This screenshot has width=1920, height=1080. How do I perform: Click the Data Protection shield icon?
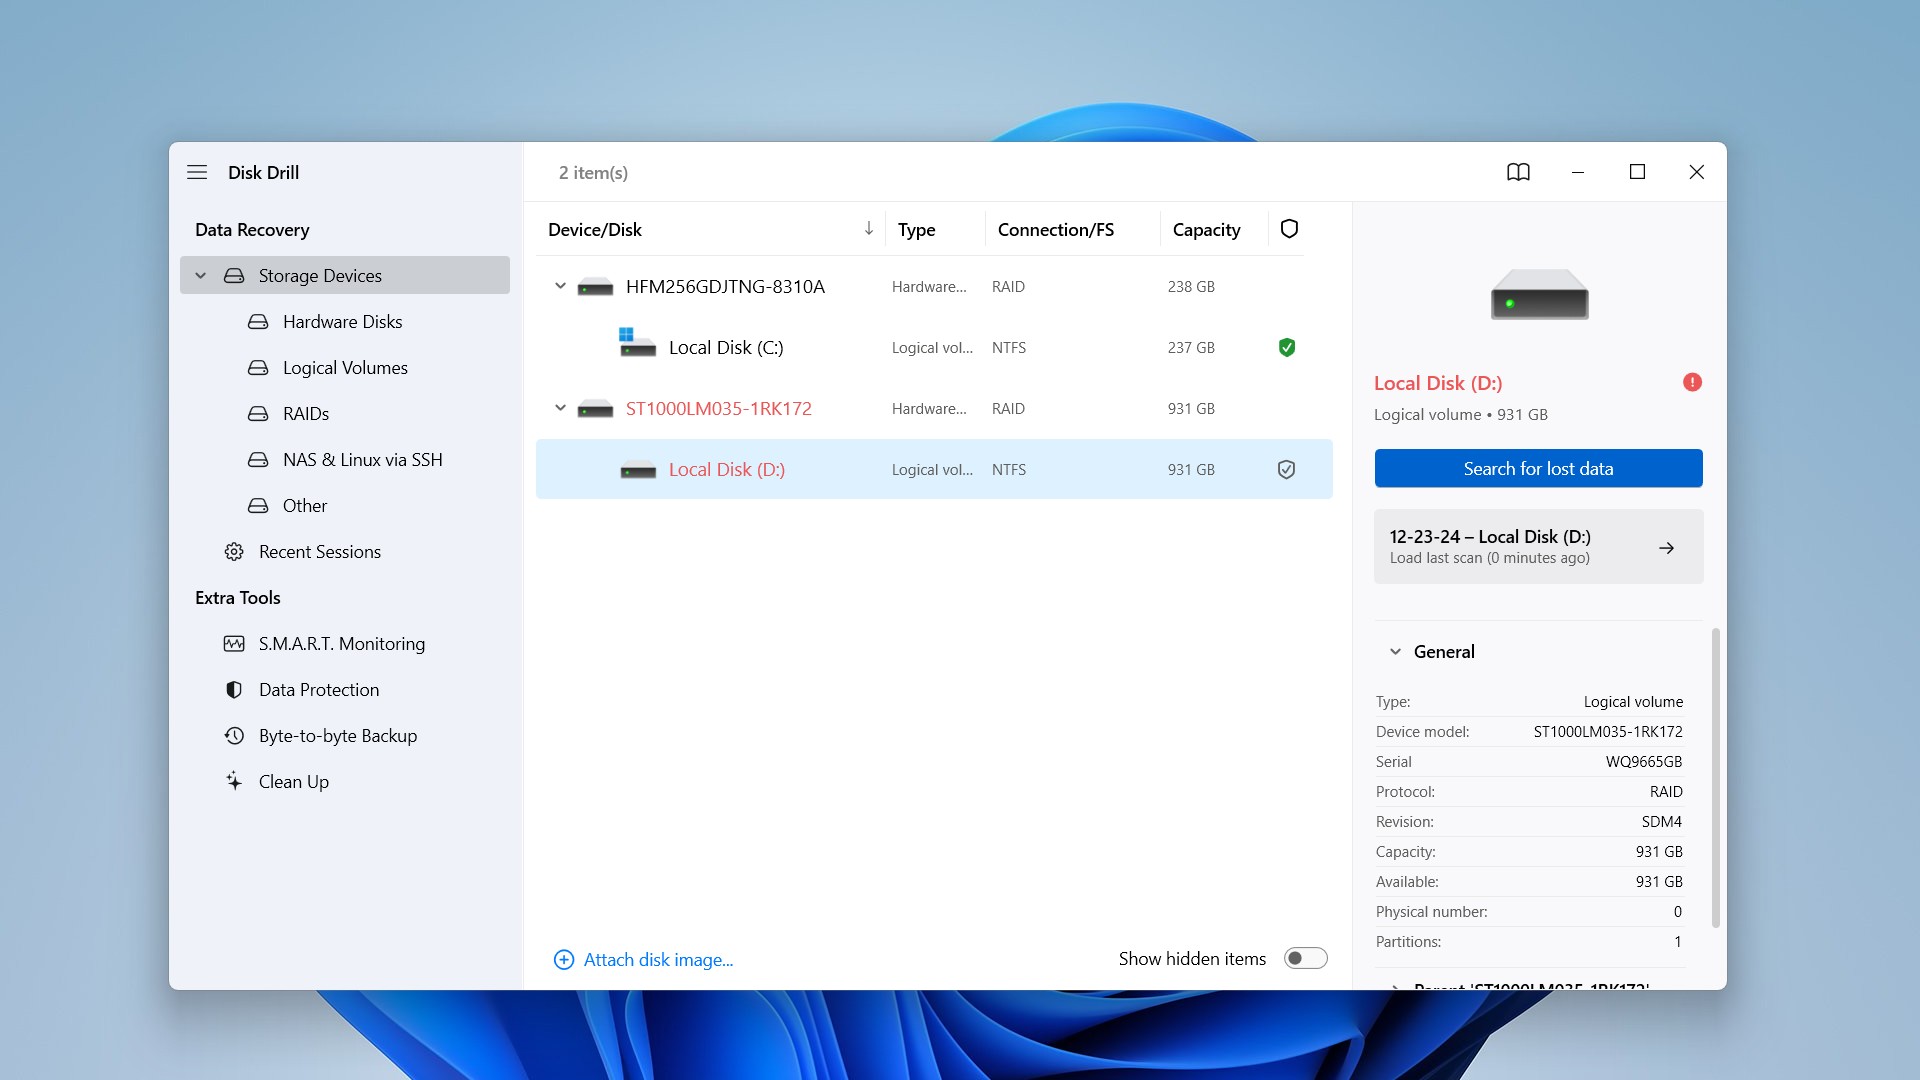click(x=234, y=689)
